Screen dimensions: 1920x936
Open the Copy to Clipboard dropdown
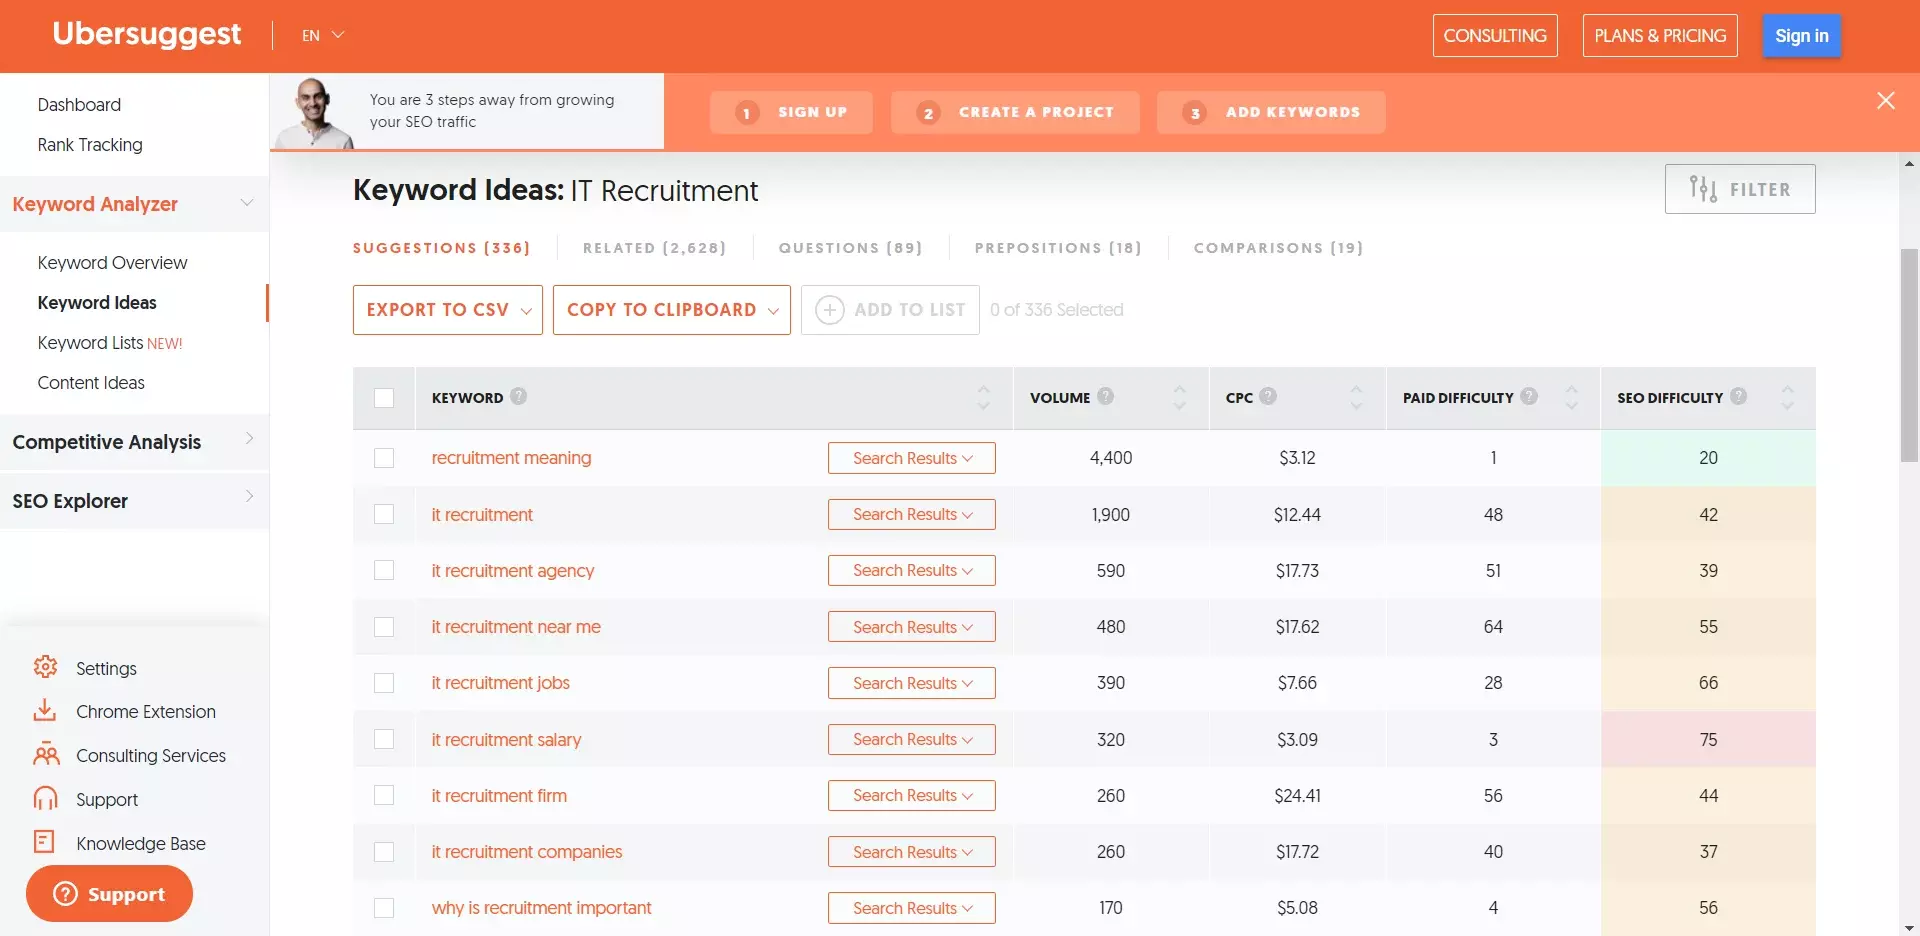pyautogui.click(x=672, y=310)
